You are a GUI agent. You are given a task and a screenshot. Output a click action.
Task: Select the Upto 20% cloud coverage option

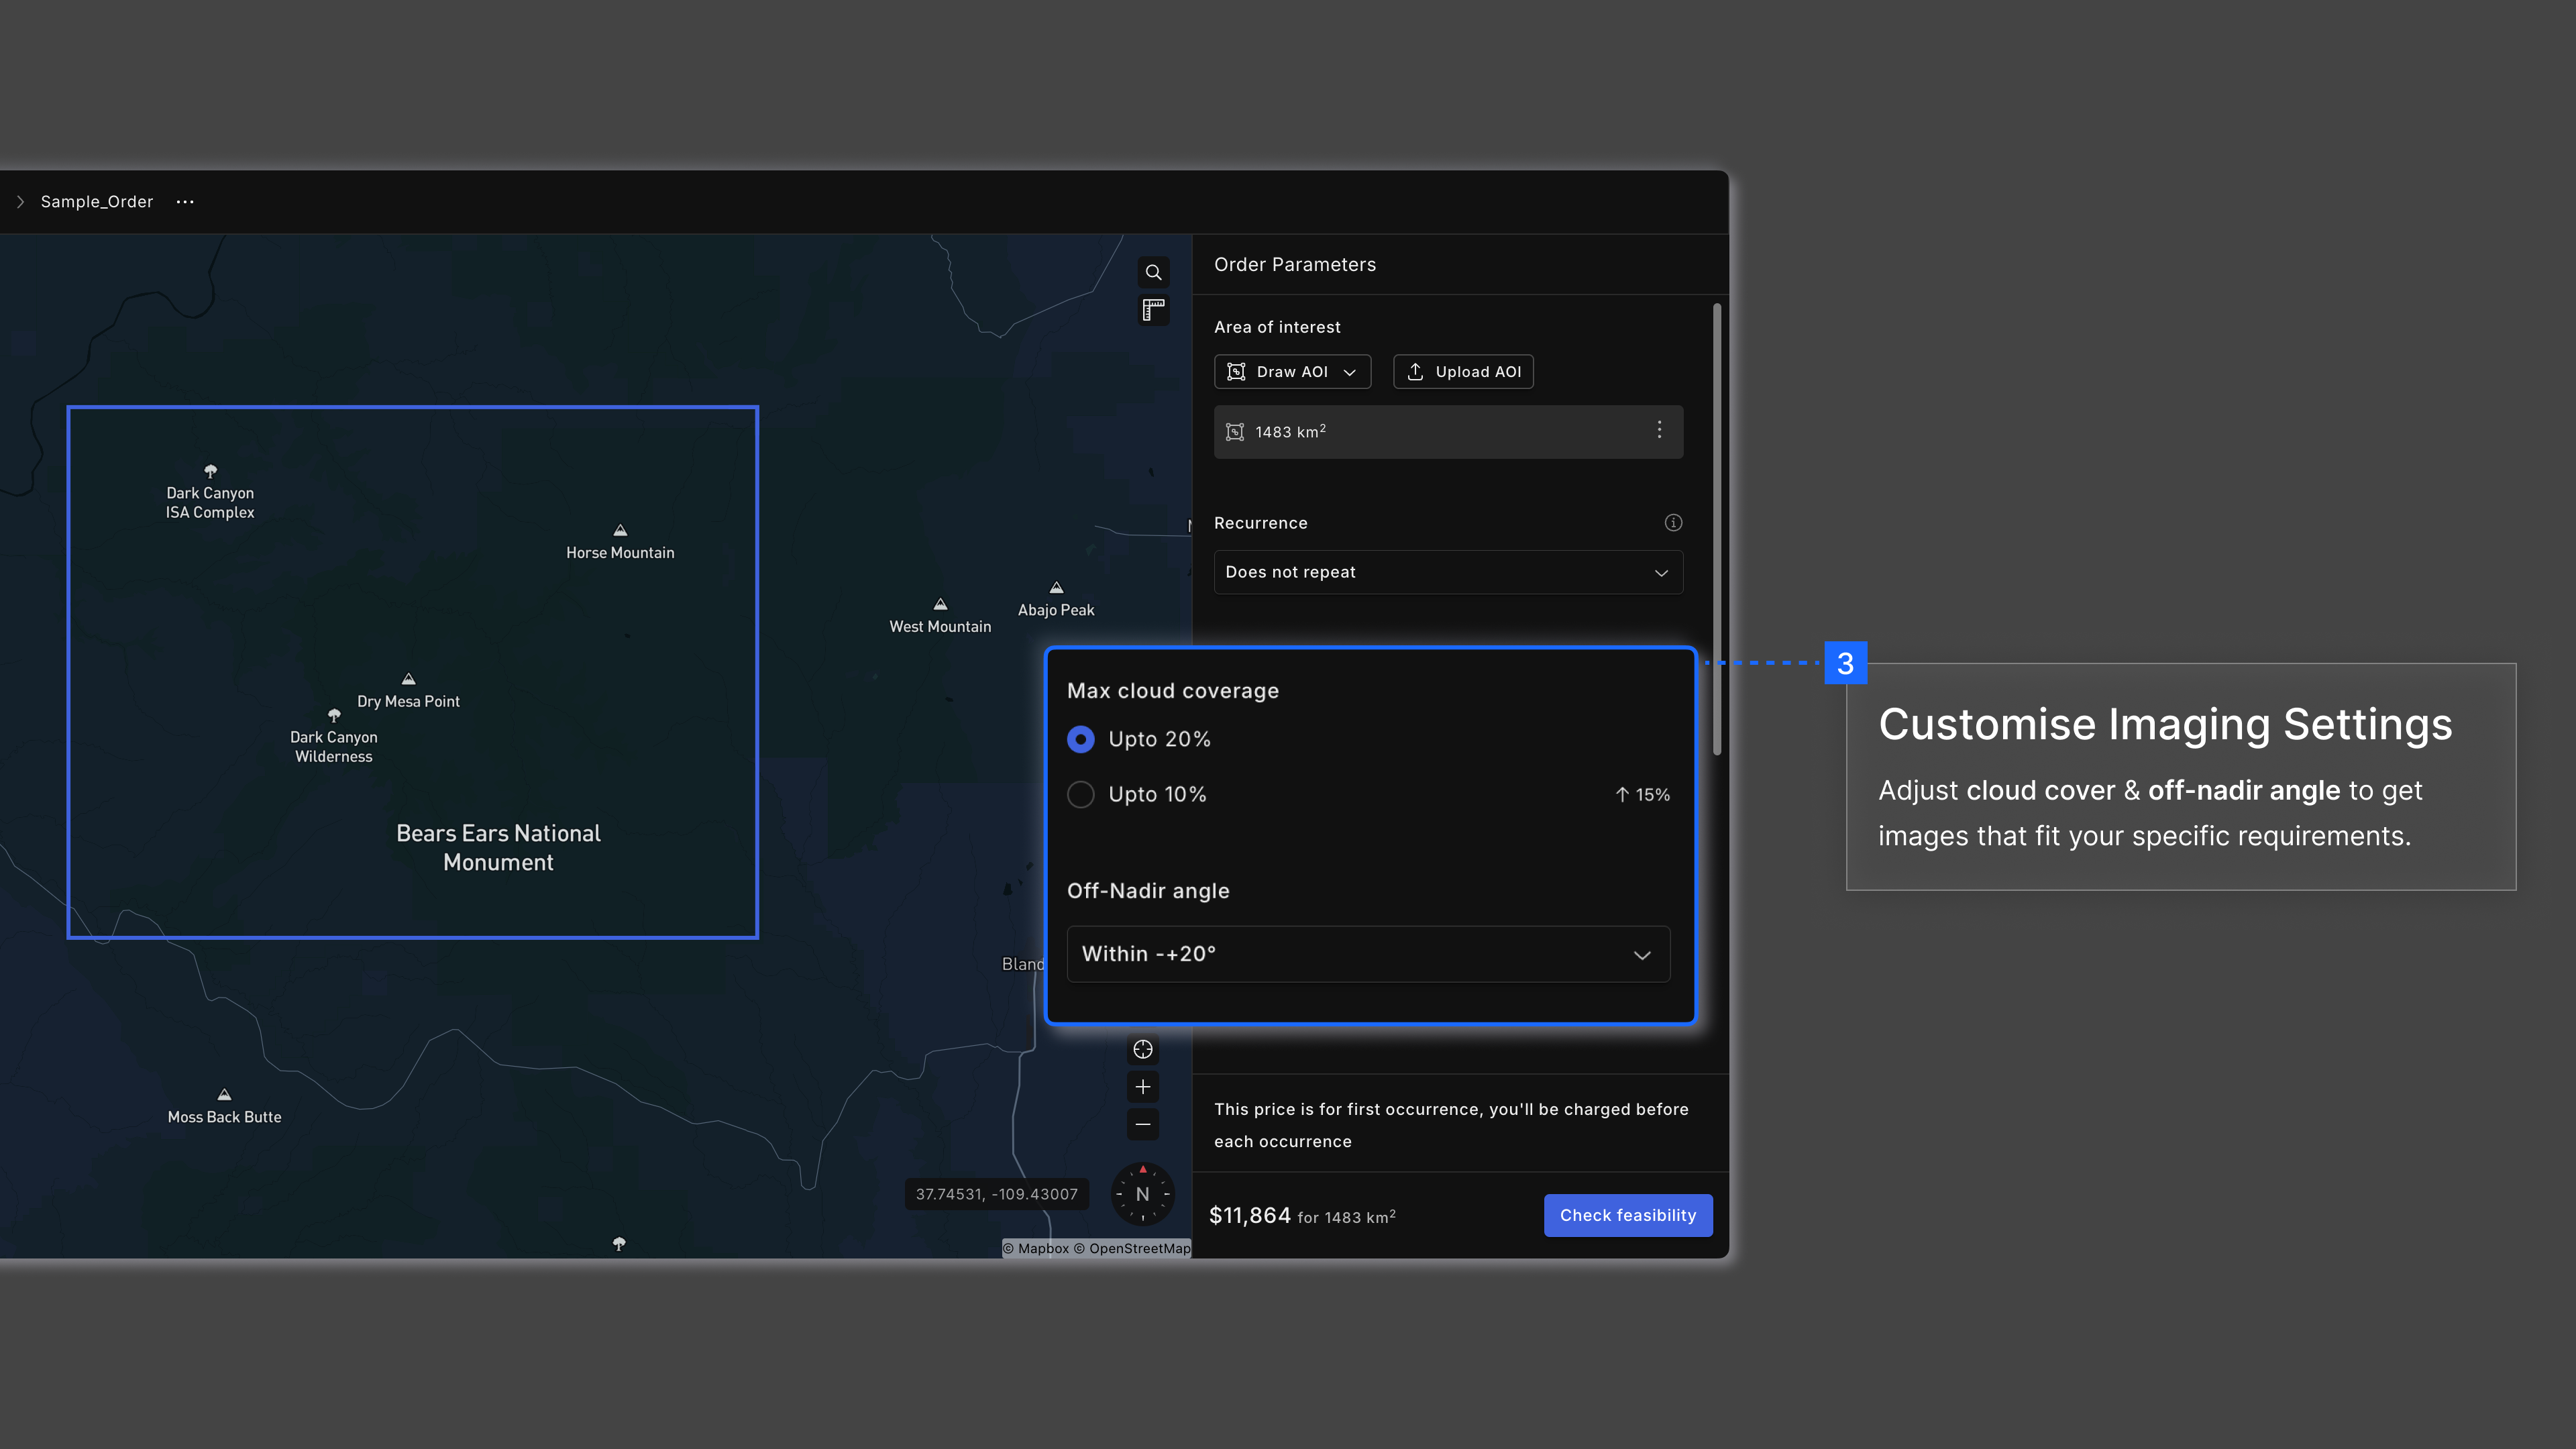pyautogui.click(x=1081, y=739)
